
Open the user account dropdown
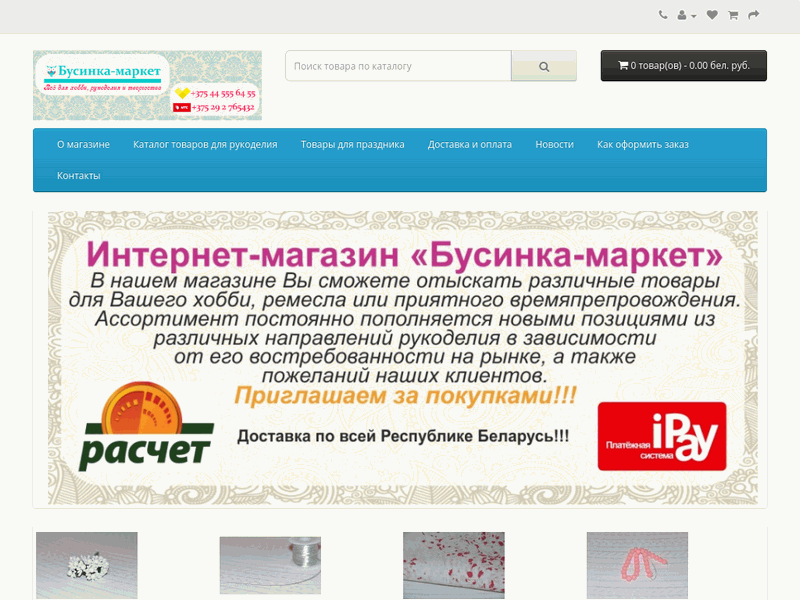(x=686, y=16)
